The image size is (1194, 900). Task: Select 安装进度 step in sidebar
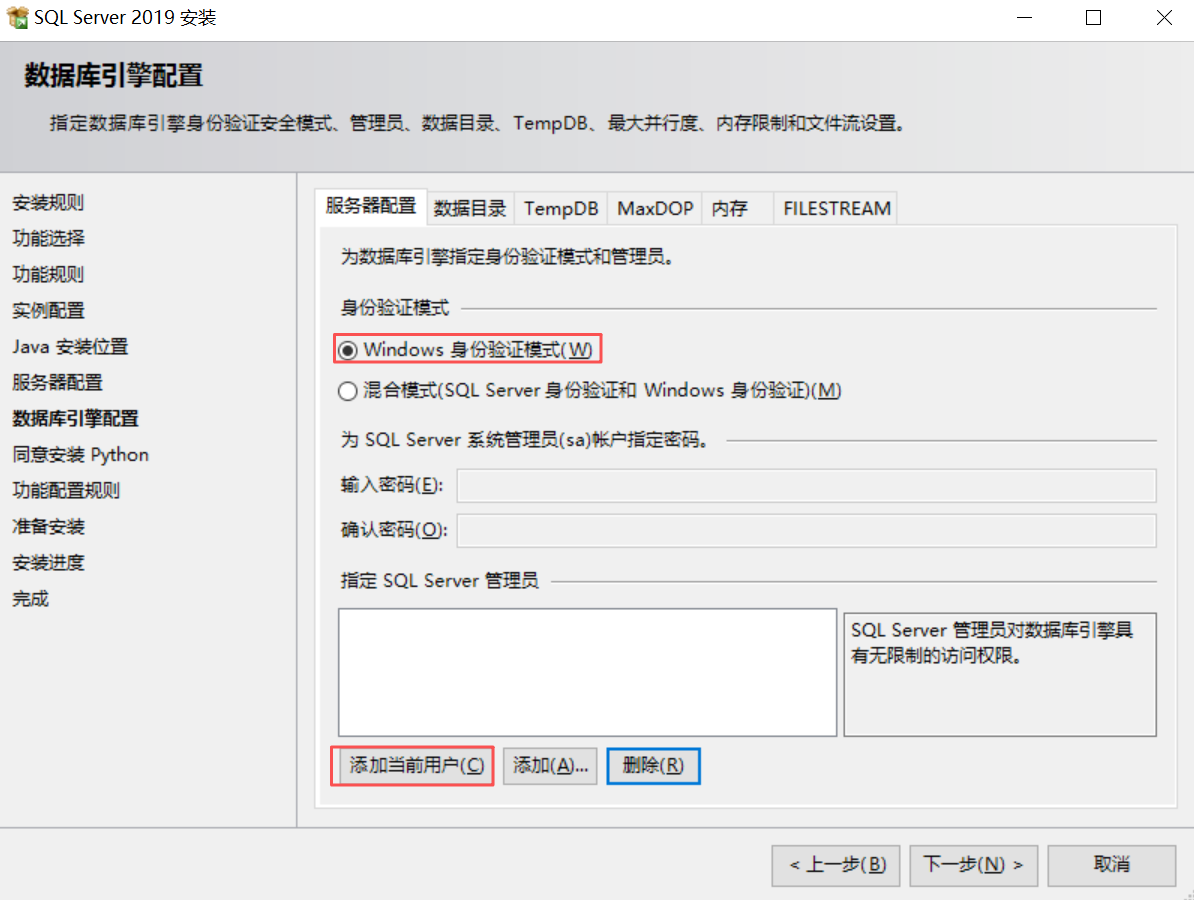pos(48,563)
